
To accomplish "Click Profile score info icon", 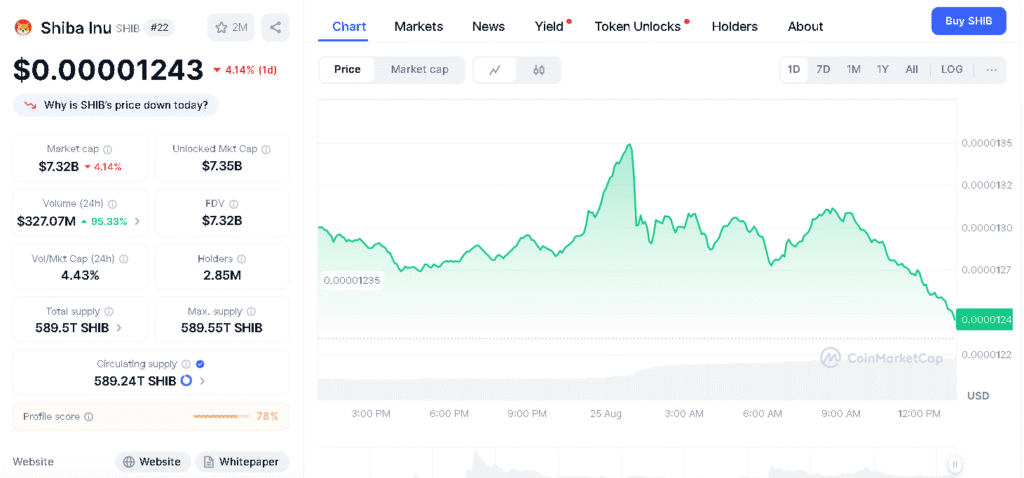I will [89, 416].
